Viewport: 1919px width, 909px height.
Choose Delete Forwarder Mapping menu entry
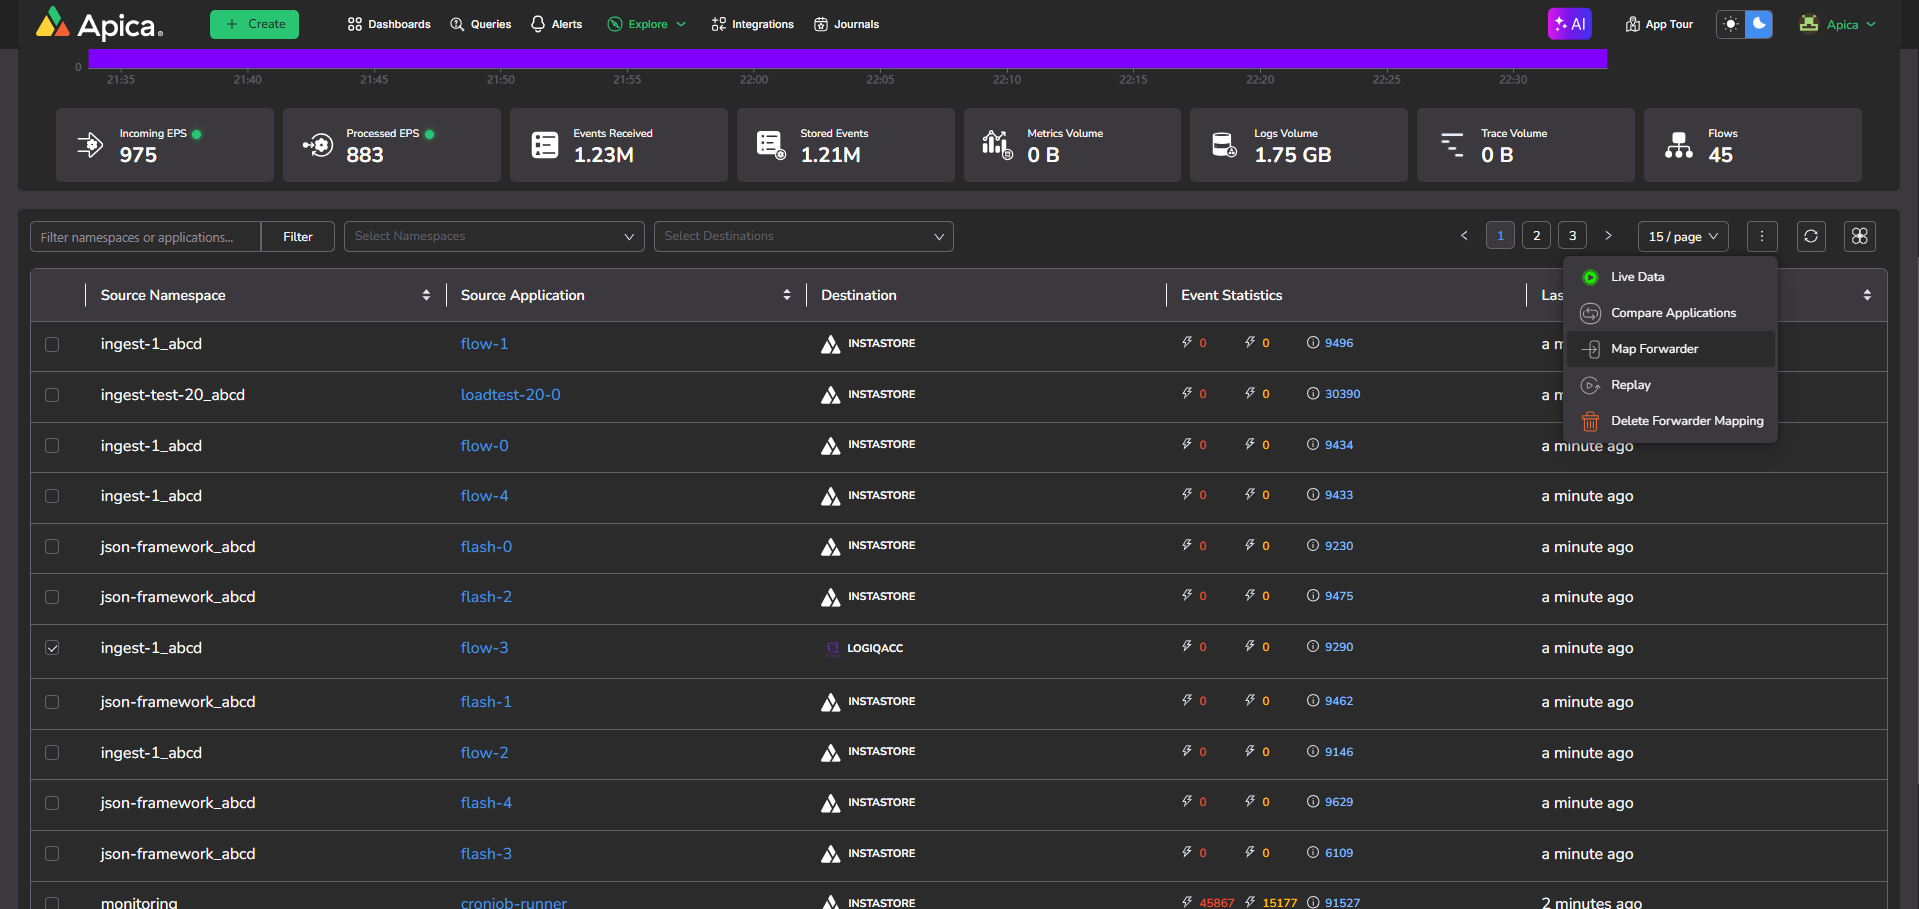tap(1686, 421)
